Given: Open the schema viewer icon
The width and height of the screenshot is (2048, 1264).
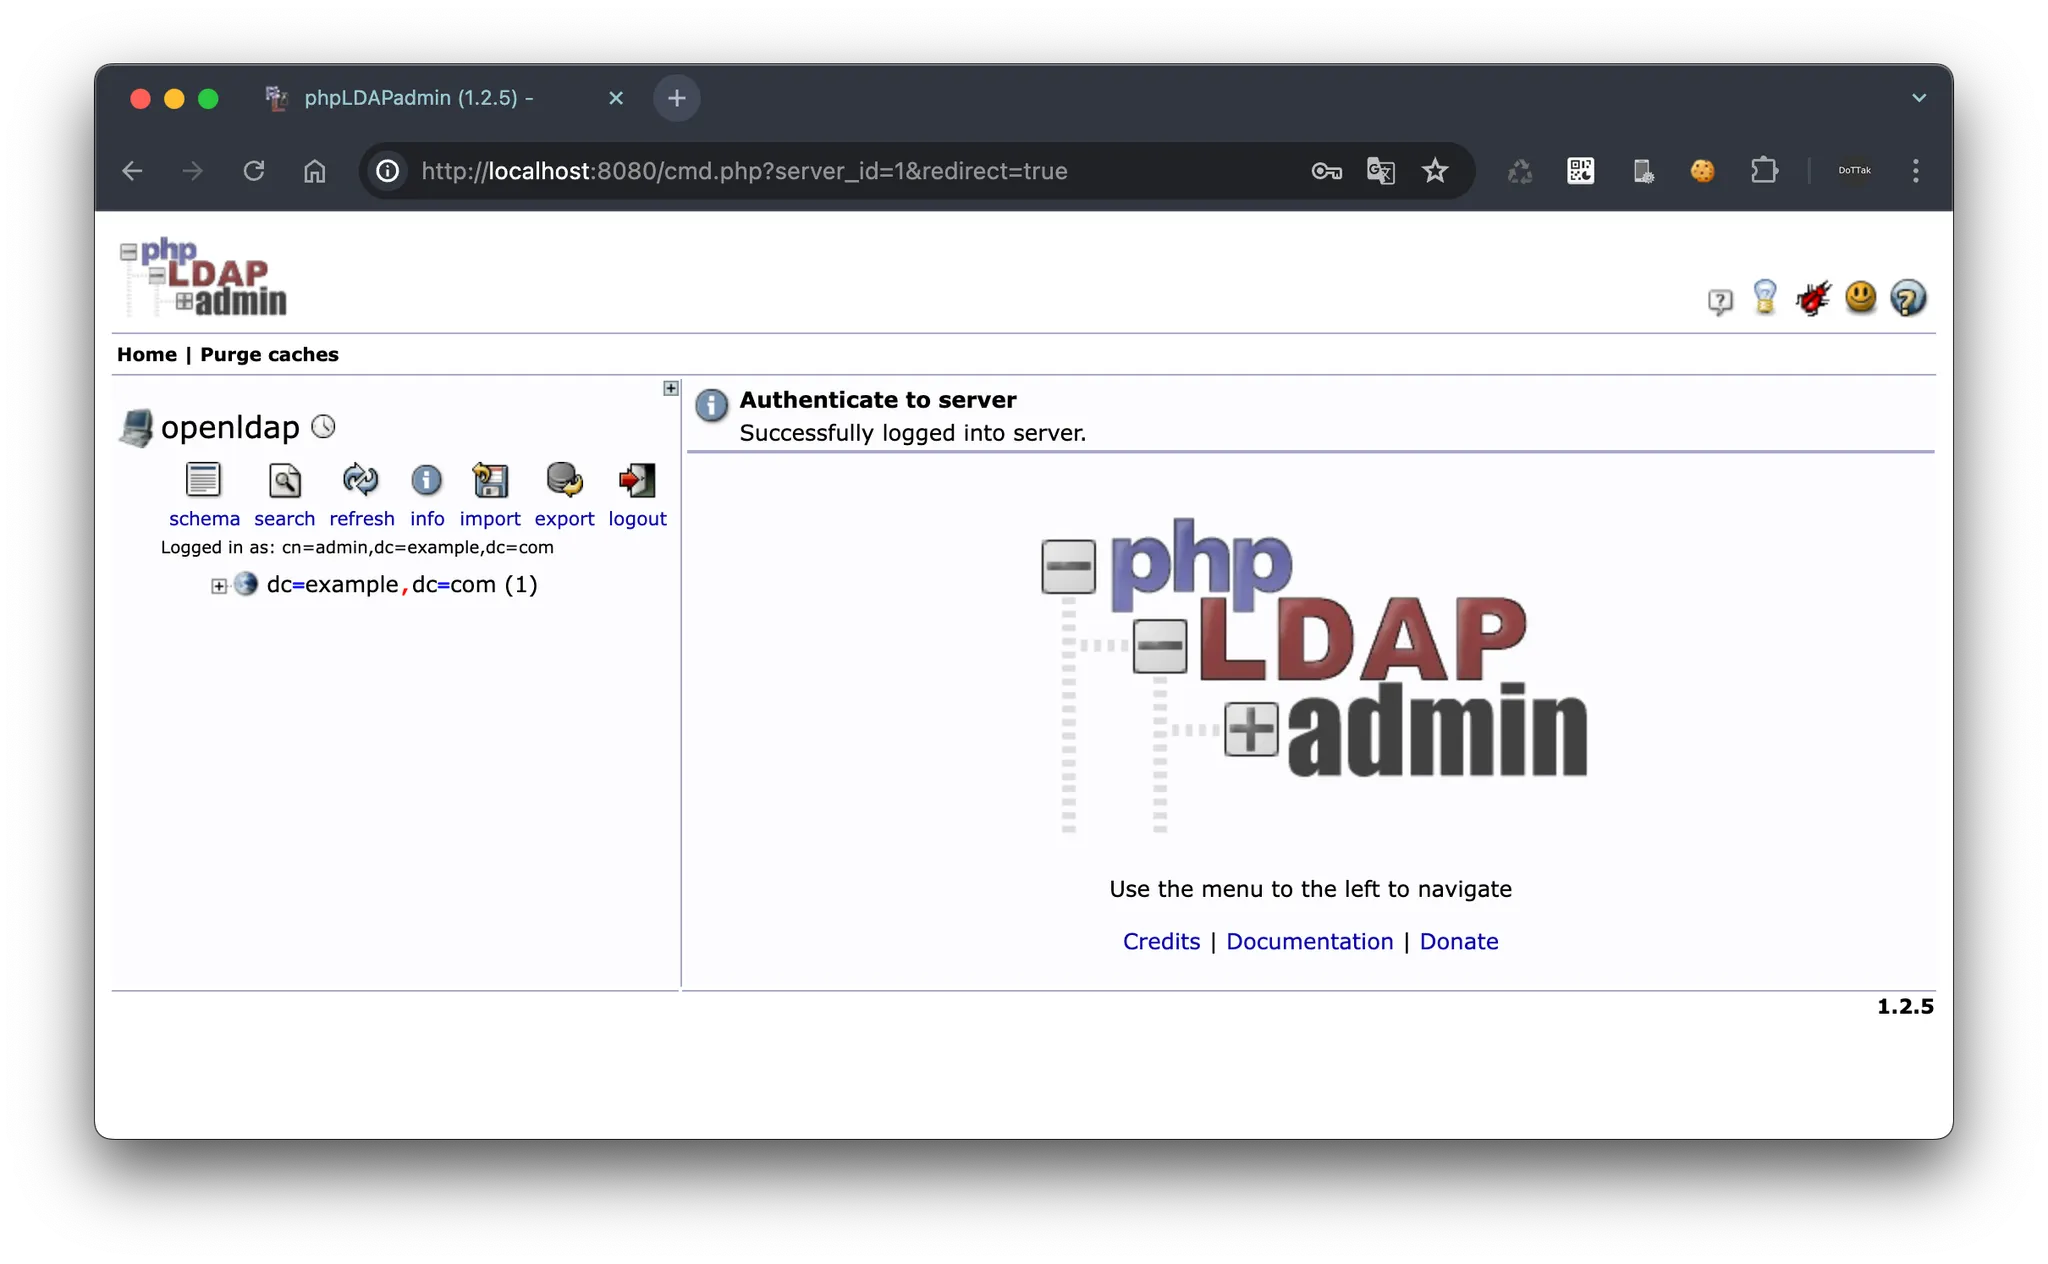Looking at the screenshot, I should [x=204, y=481].
